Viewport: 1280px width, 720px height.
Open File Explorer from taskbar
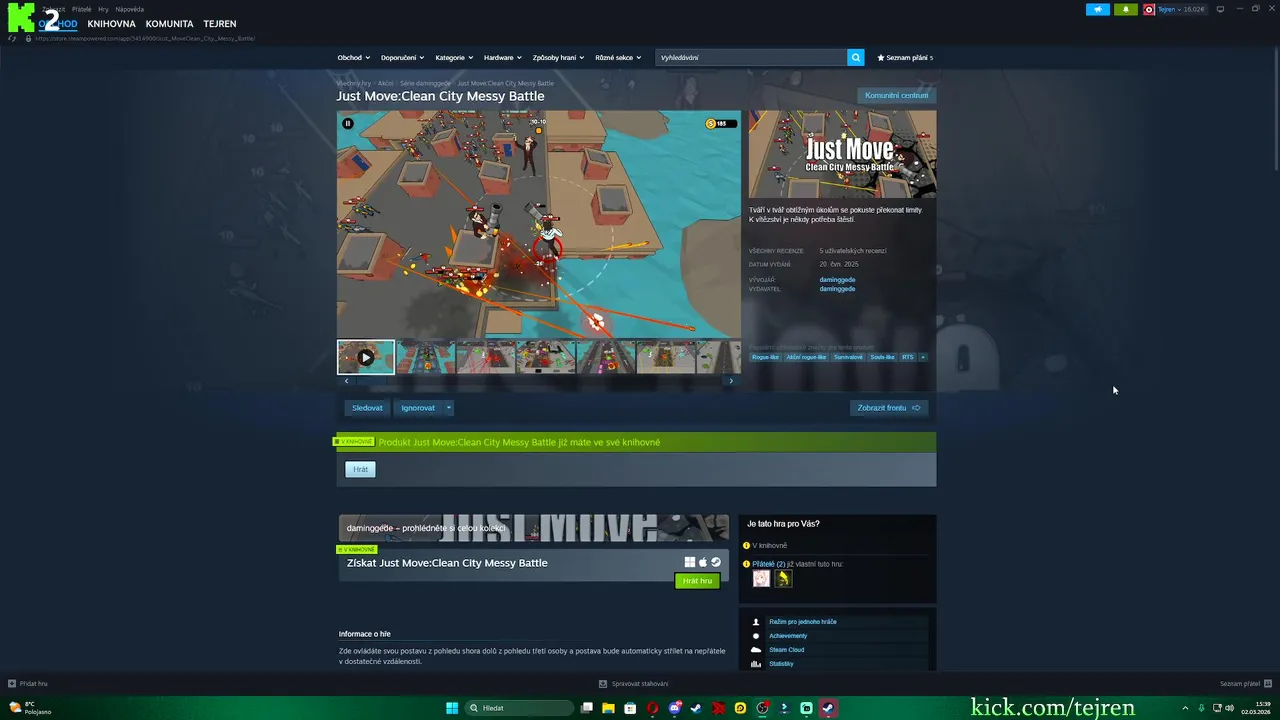pyautogui.click(x=608, y=708)
